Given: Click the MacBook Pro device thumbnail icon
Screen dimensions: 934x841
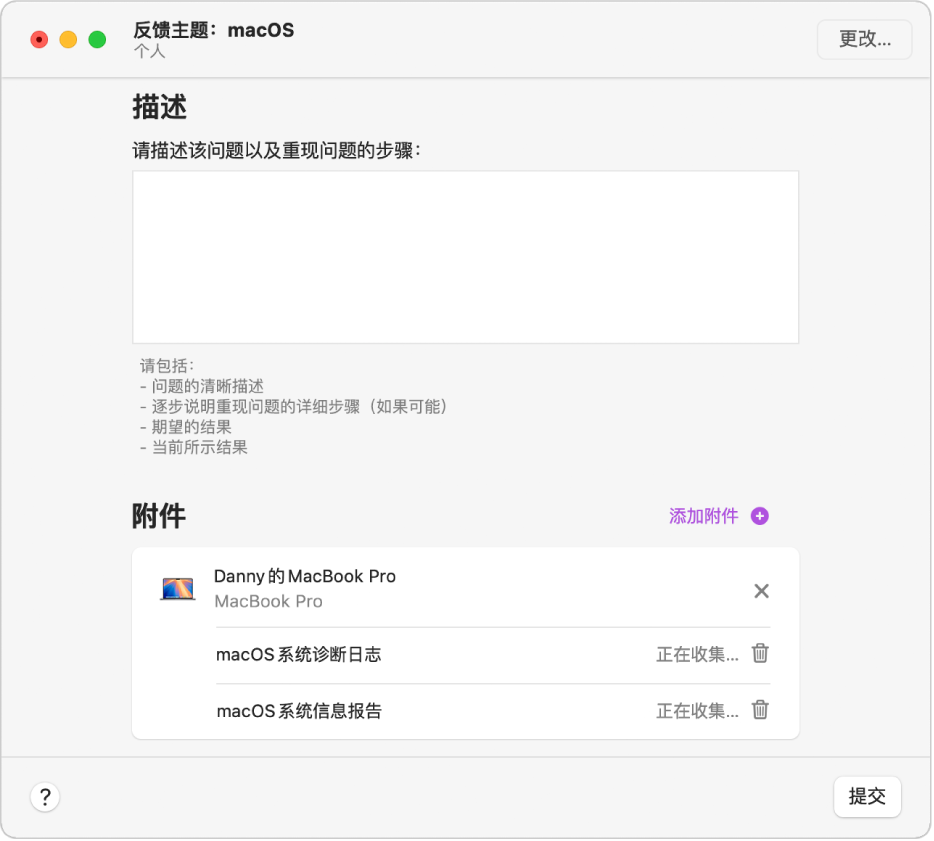Looking at the screenshot, I should click(x=178, y=588).
